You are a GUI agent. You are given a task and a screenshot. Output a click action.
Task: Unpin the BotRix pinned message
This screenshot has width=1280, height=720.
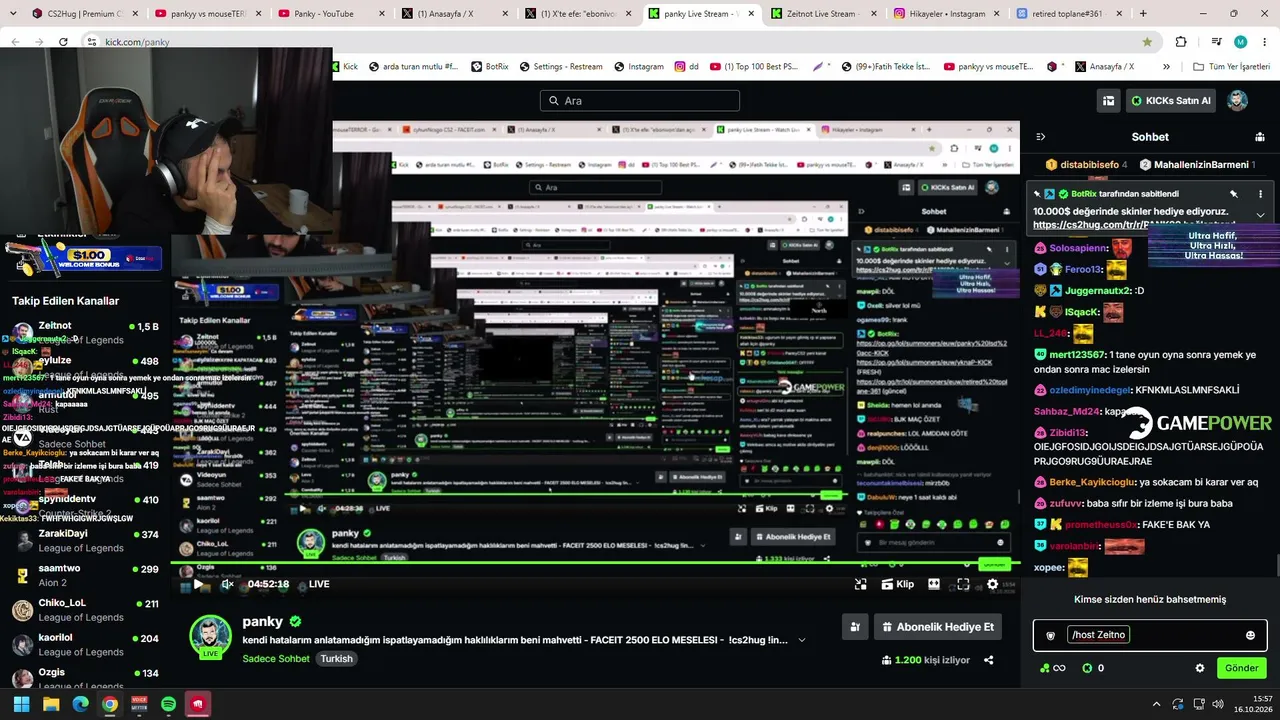1234,194
